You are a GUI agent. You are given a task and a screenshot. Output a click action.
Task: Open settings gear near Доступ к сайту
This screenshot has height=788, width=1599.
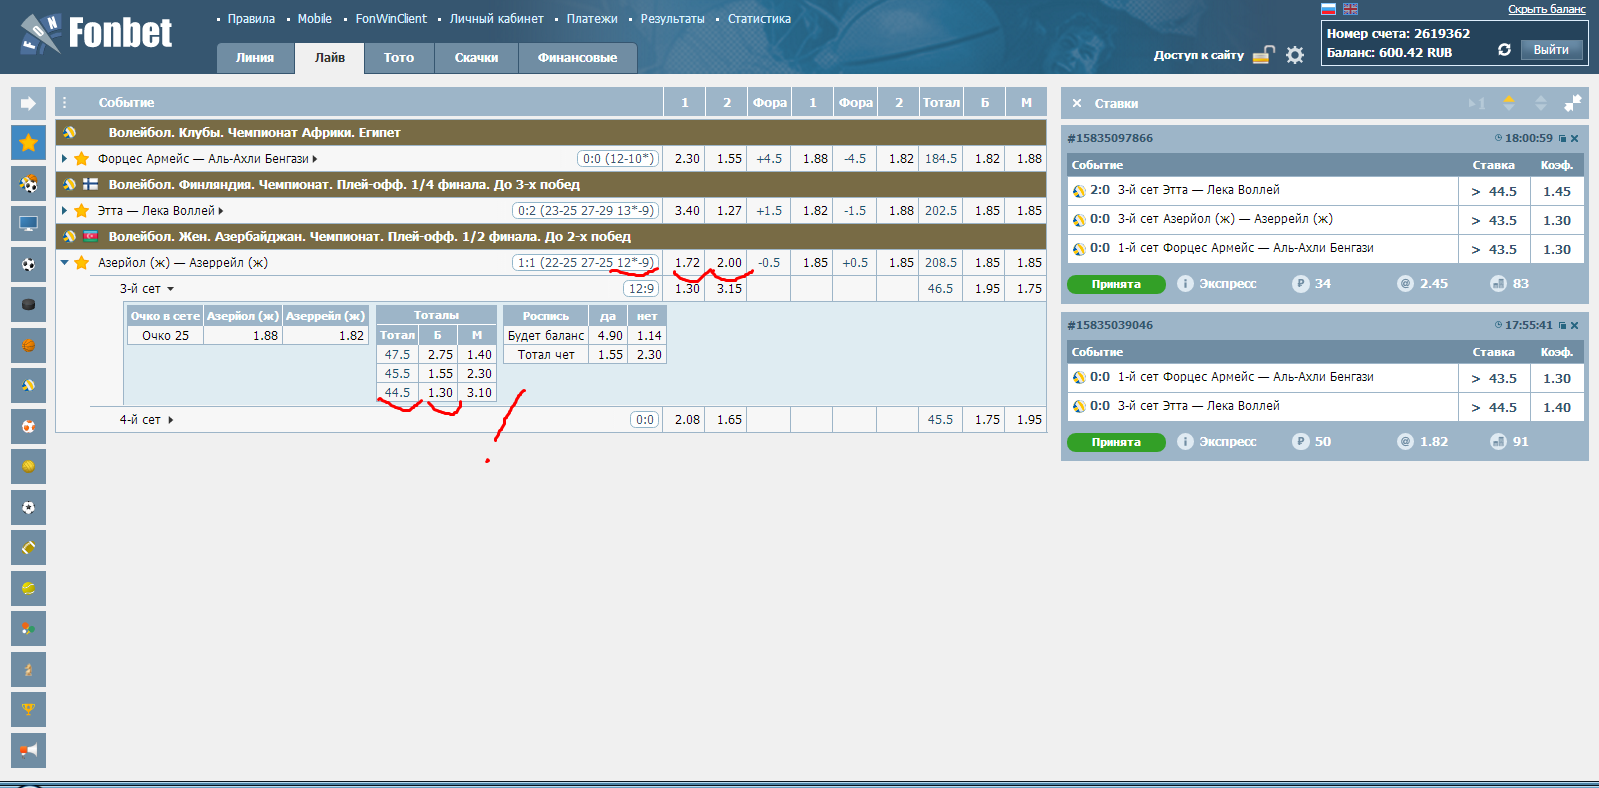click(1295, 55)
